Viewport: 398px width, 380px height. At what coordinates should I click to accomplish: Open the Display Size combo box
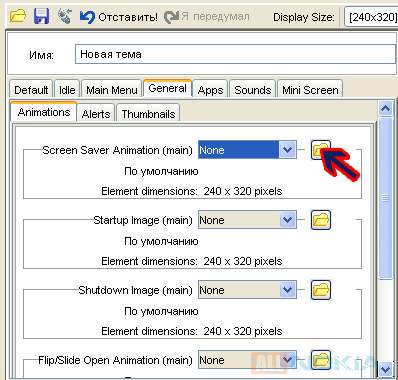click(371, 17)
